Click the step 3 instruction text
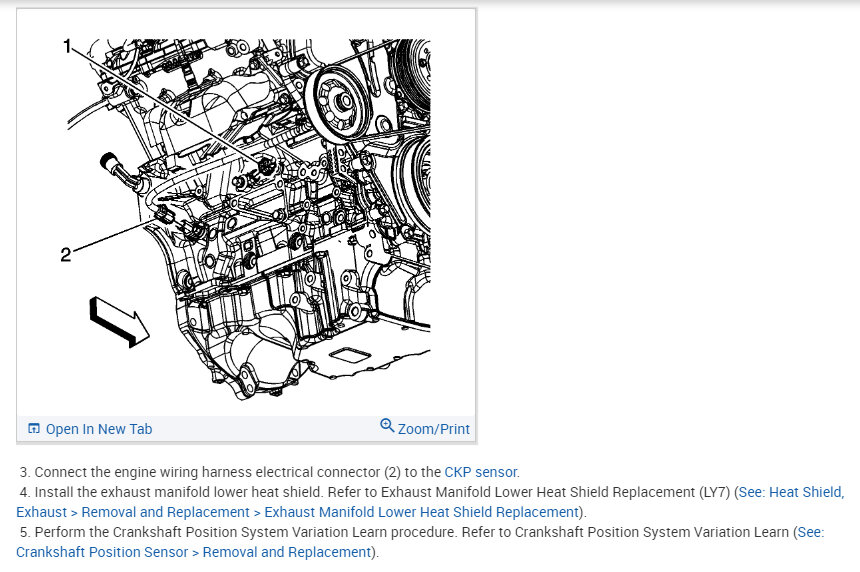Image resolution: width=860 pixels, height=572 pixels. pos(269,472)
